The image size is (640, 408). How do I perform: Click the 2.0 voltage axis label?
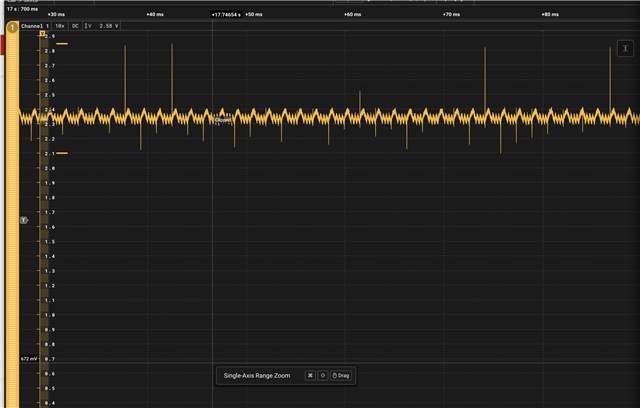(x=50, y=168)
